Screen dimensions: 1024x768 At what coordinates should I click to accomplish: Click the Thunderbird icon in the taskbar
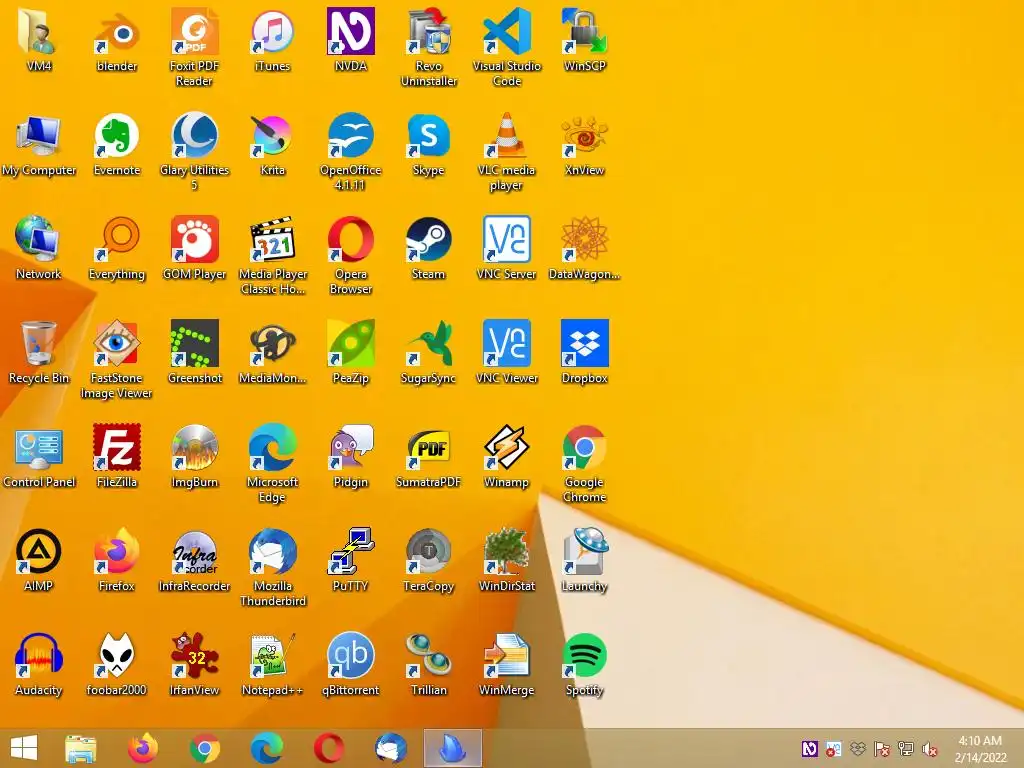click(391, 748)
